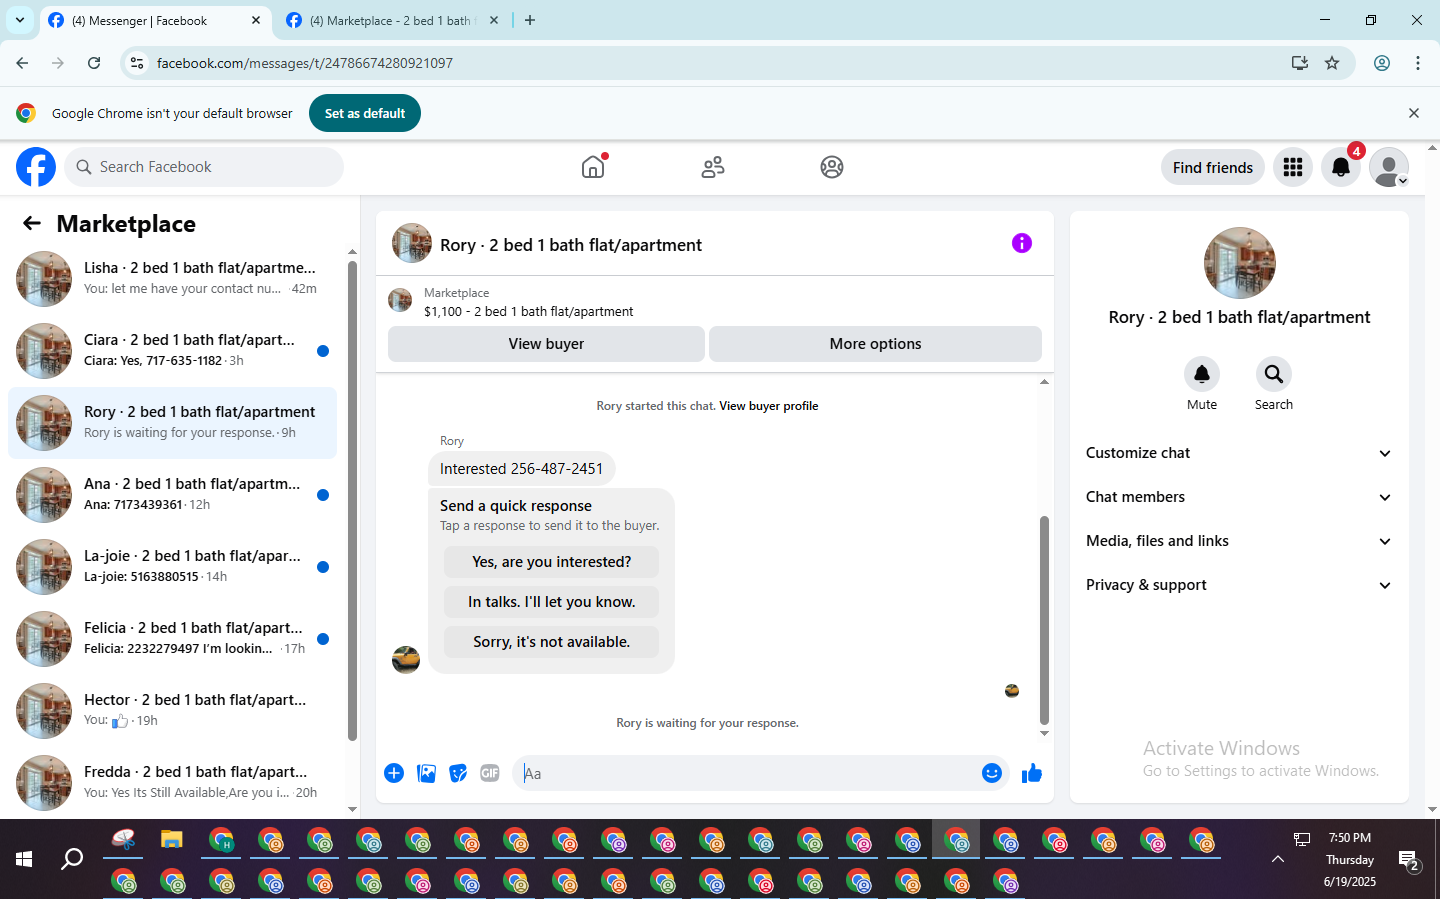The image size is (1440, 899).
Task: Open the Facebook menu grid icon
Action: (x=1293, y=167)
